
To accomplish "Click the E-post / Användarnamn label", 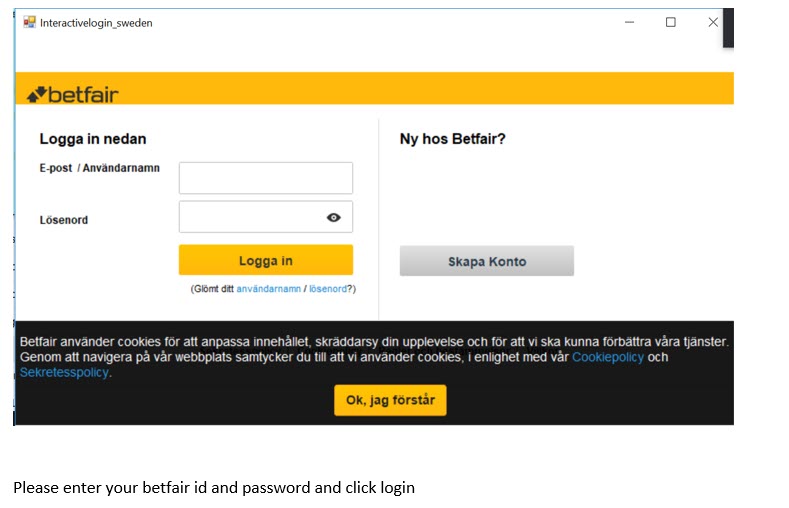I will tap(99, 169).
